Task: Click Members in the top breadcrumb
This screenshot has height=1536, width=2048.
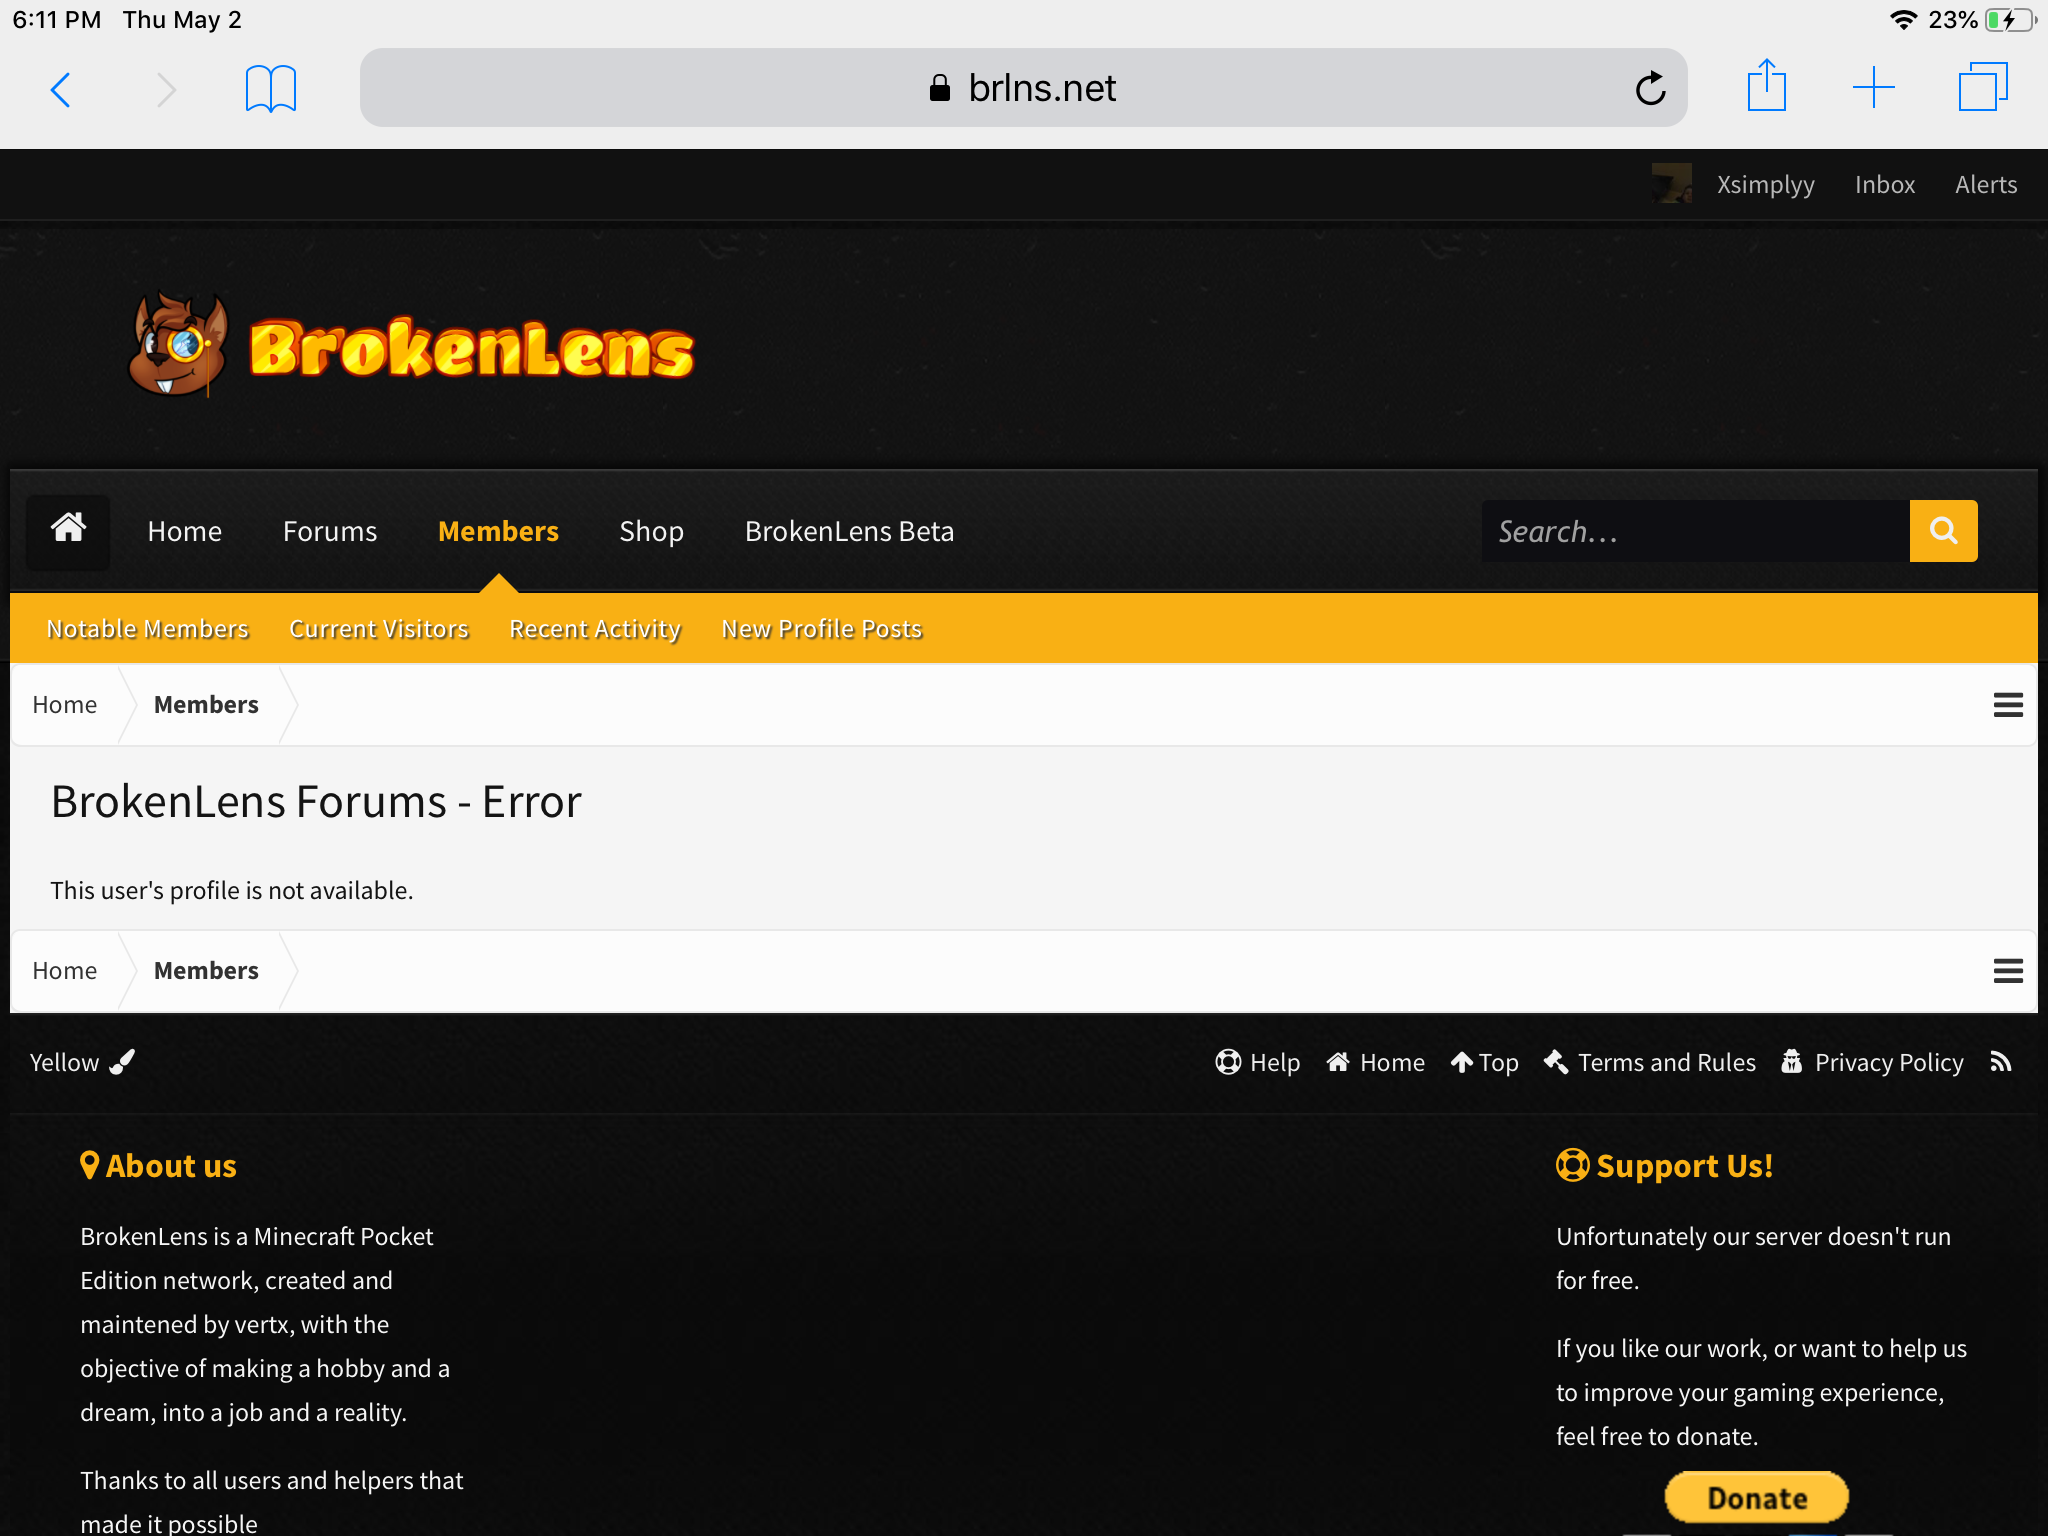Action: tap(206, 704)
